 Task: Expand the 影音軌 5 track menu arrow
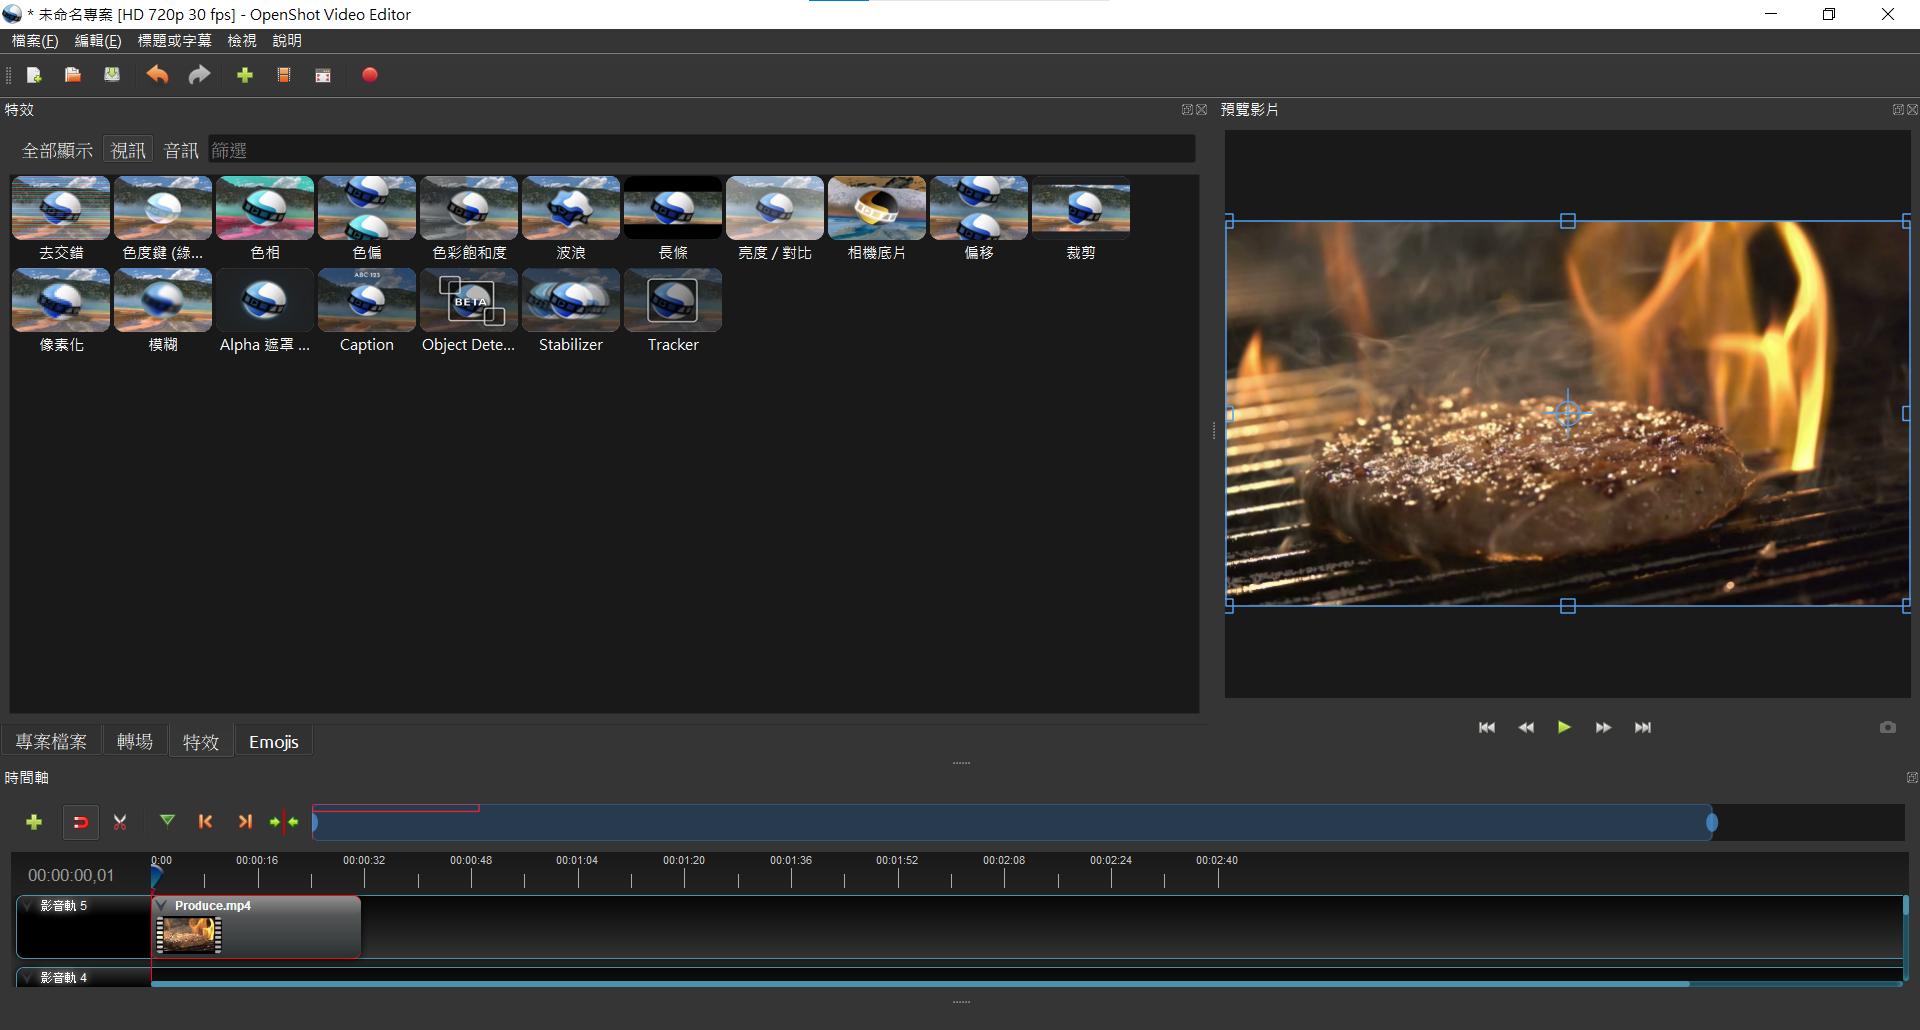click(28, 906)
